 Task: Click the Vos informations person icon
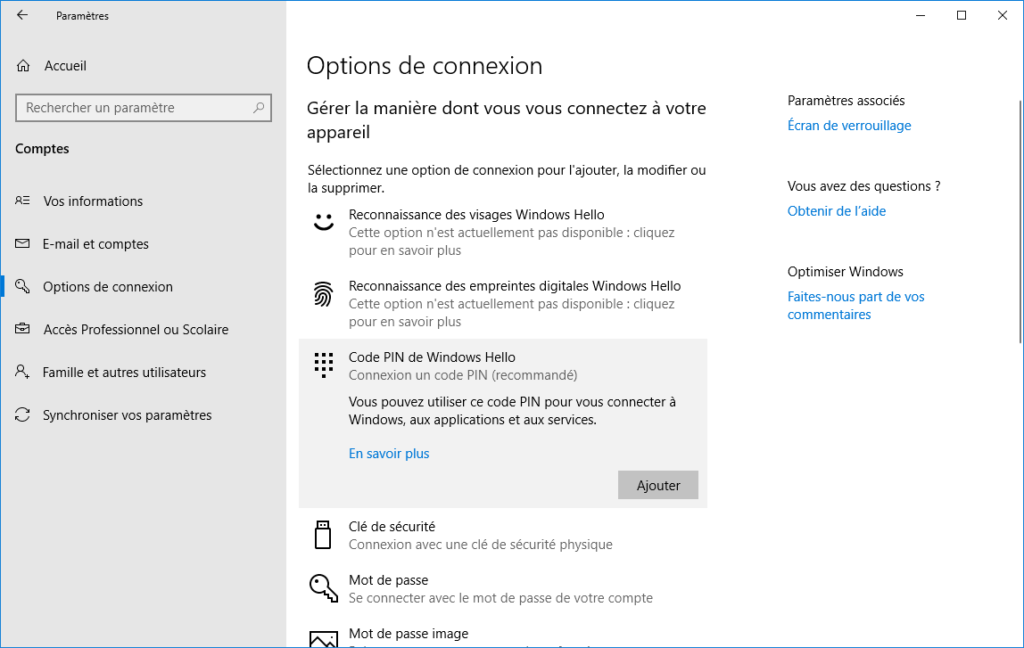(22, 201)
